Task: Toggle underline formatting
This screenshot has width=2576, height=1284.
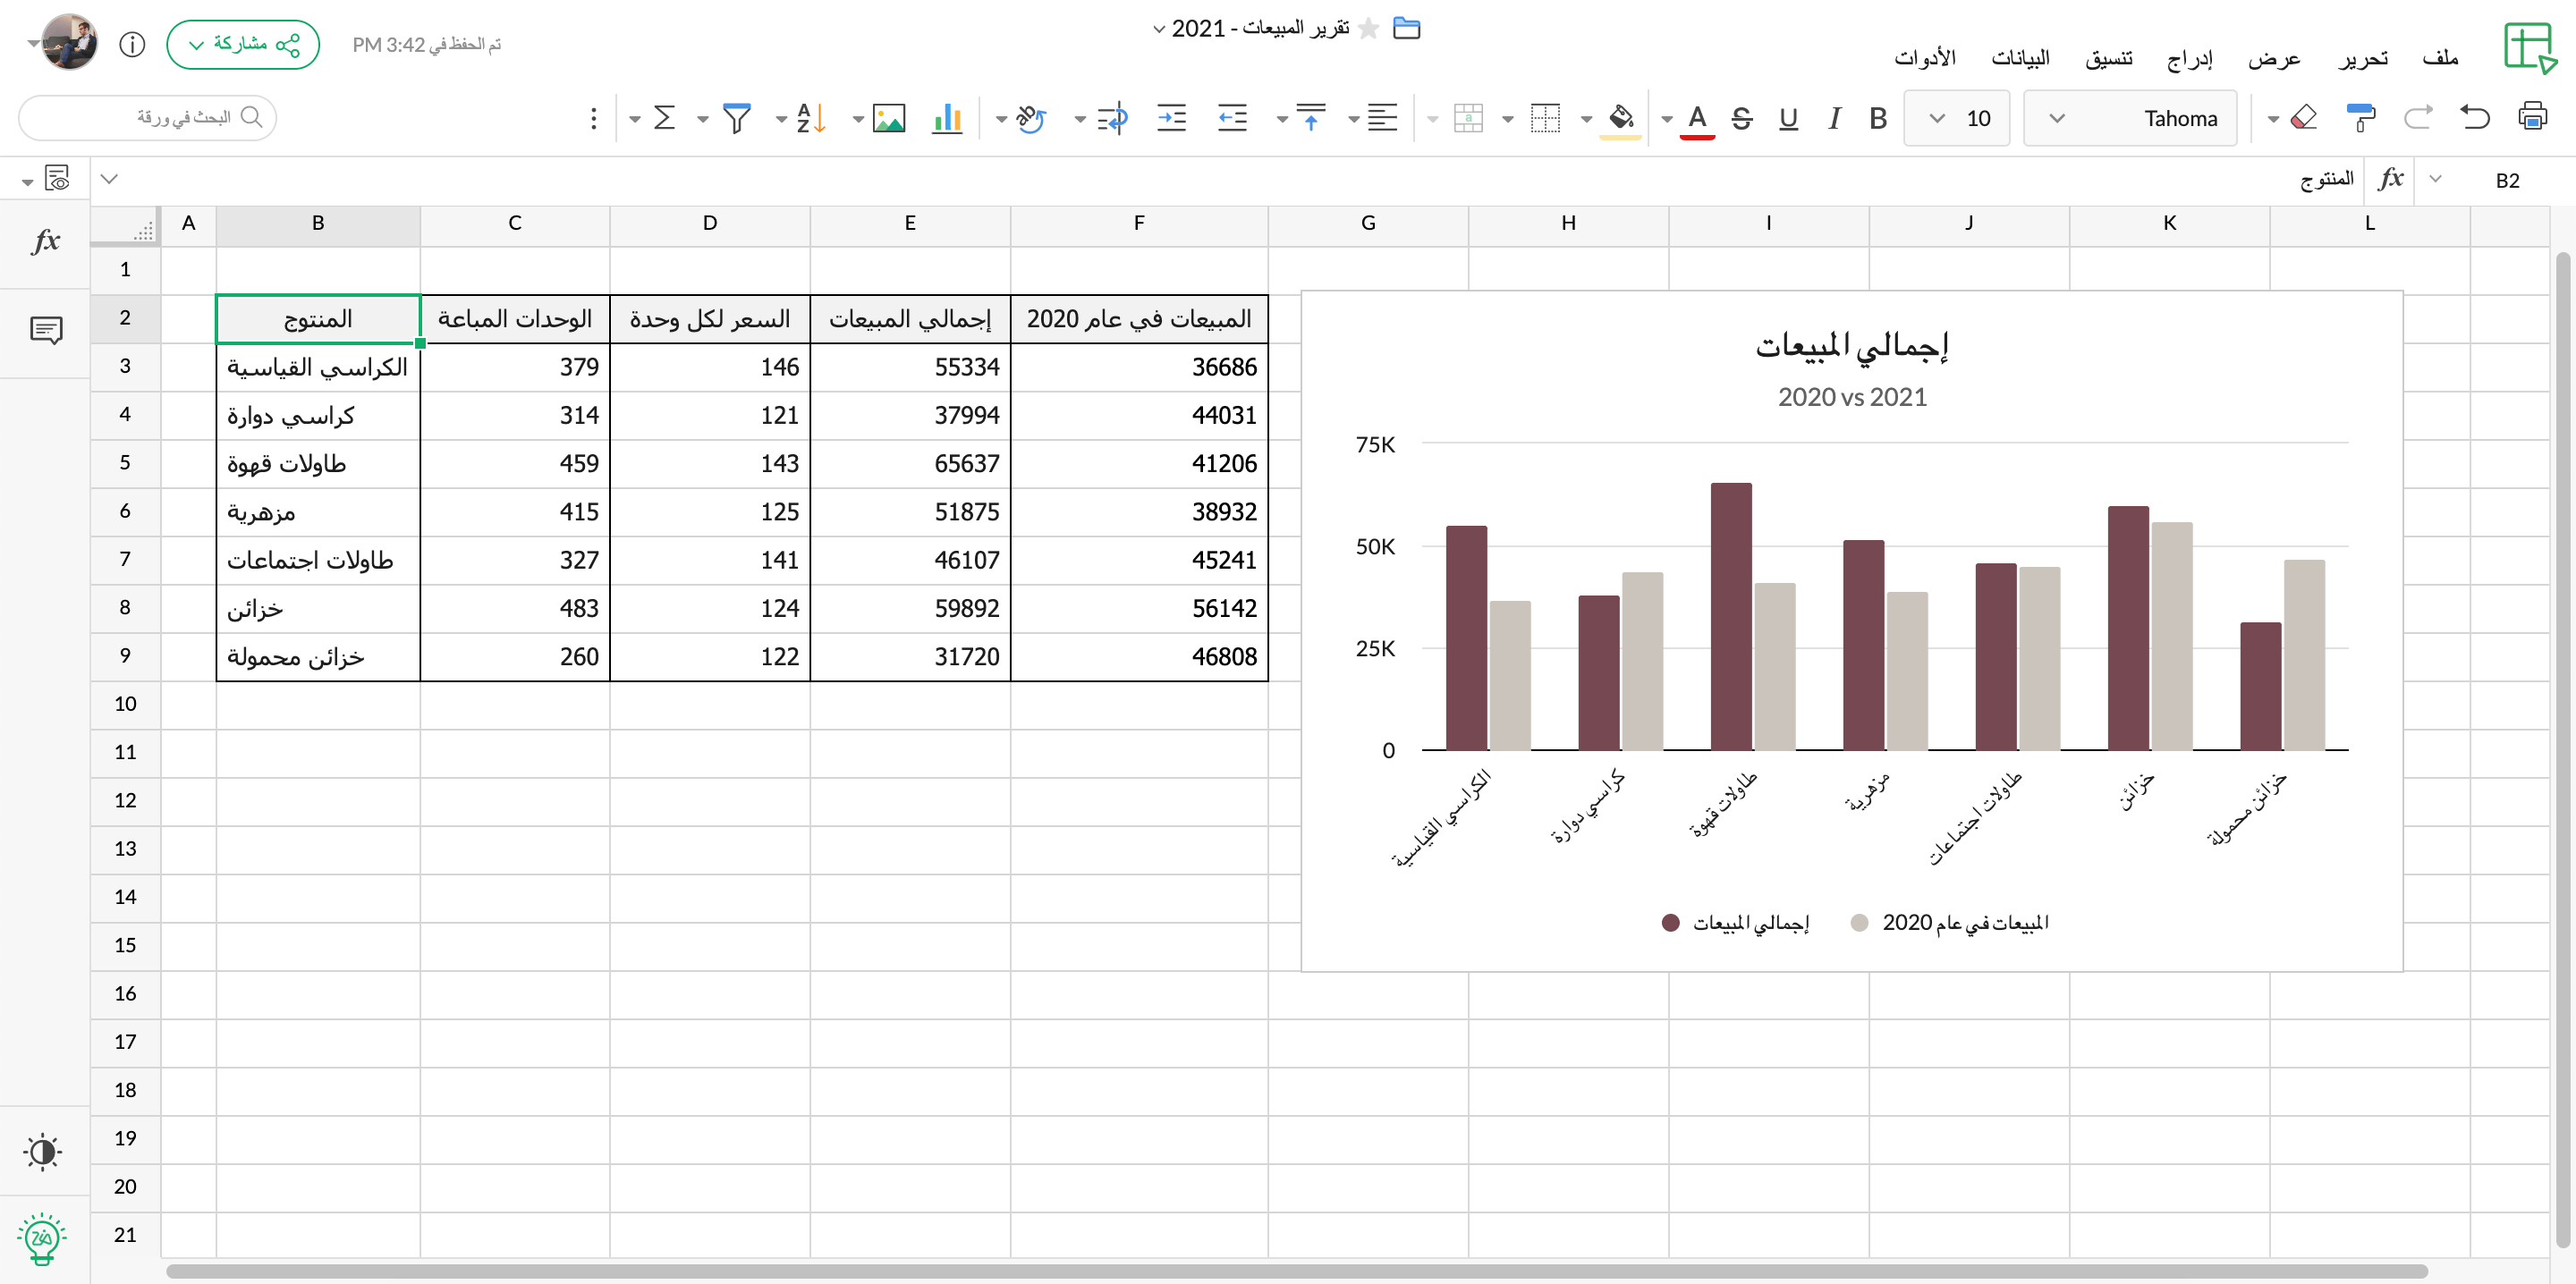Action: pyautogui.click(x=1788, y=117)
